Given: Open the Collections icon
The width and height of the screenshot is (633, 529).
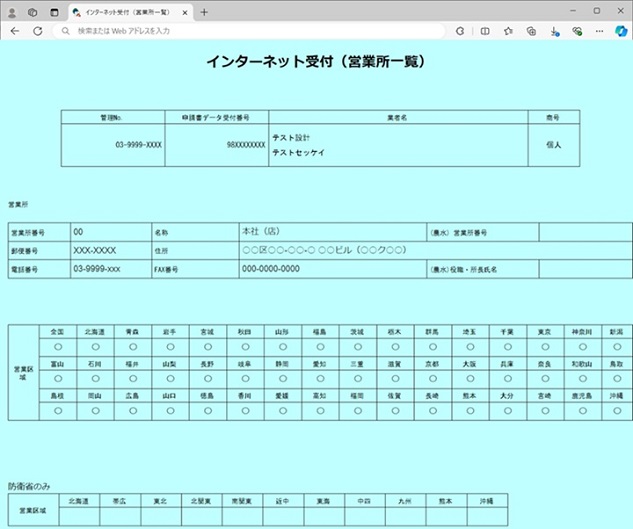Looking at the screenshot, I should tap(531, 31).
